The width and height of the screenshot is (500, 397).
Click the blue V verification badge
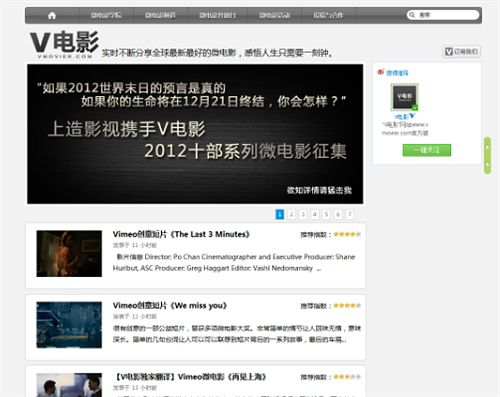click(x=412, y=116)
